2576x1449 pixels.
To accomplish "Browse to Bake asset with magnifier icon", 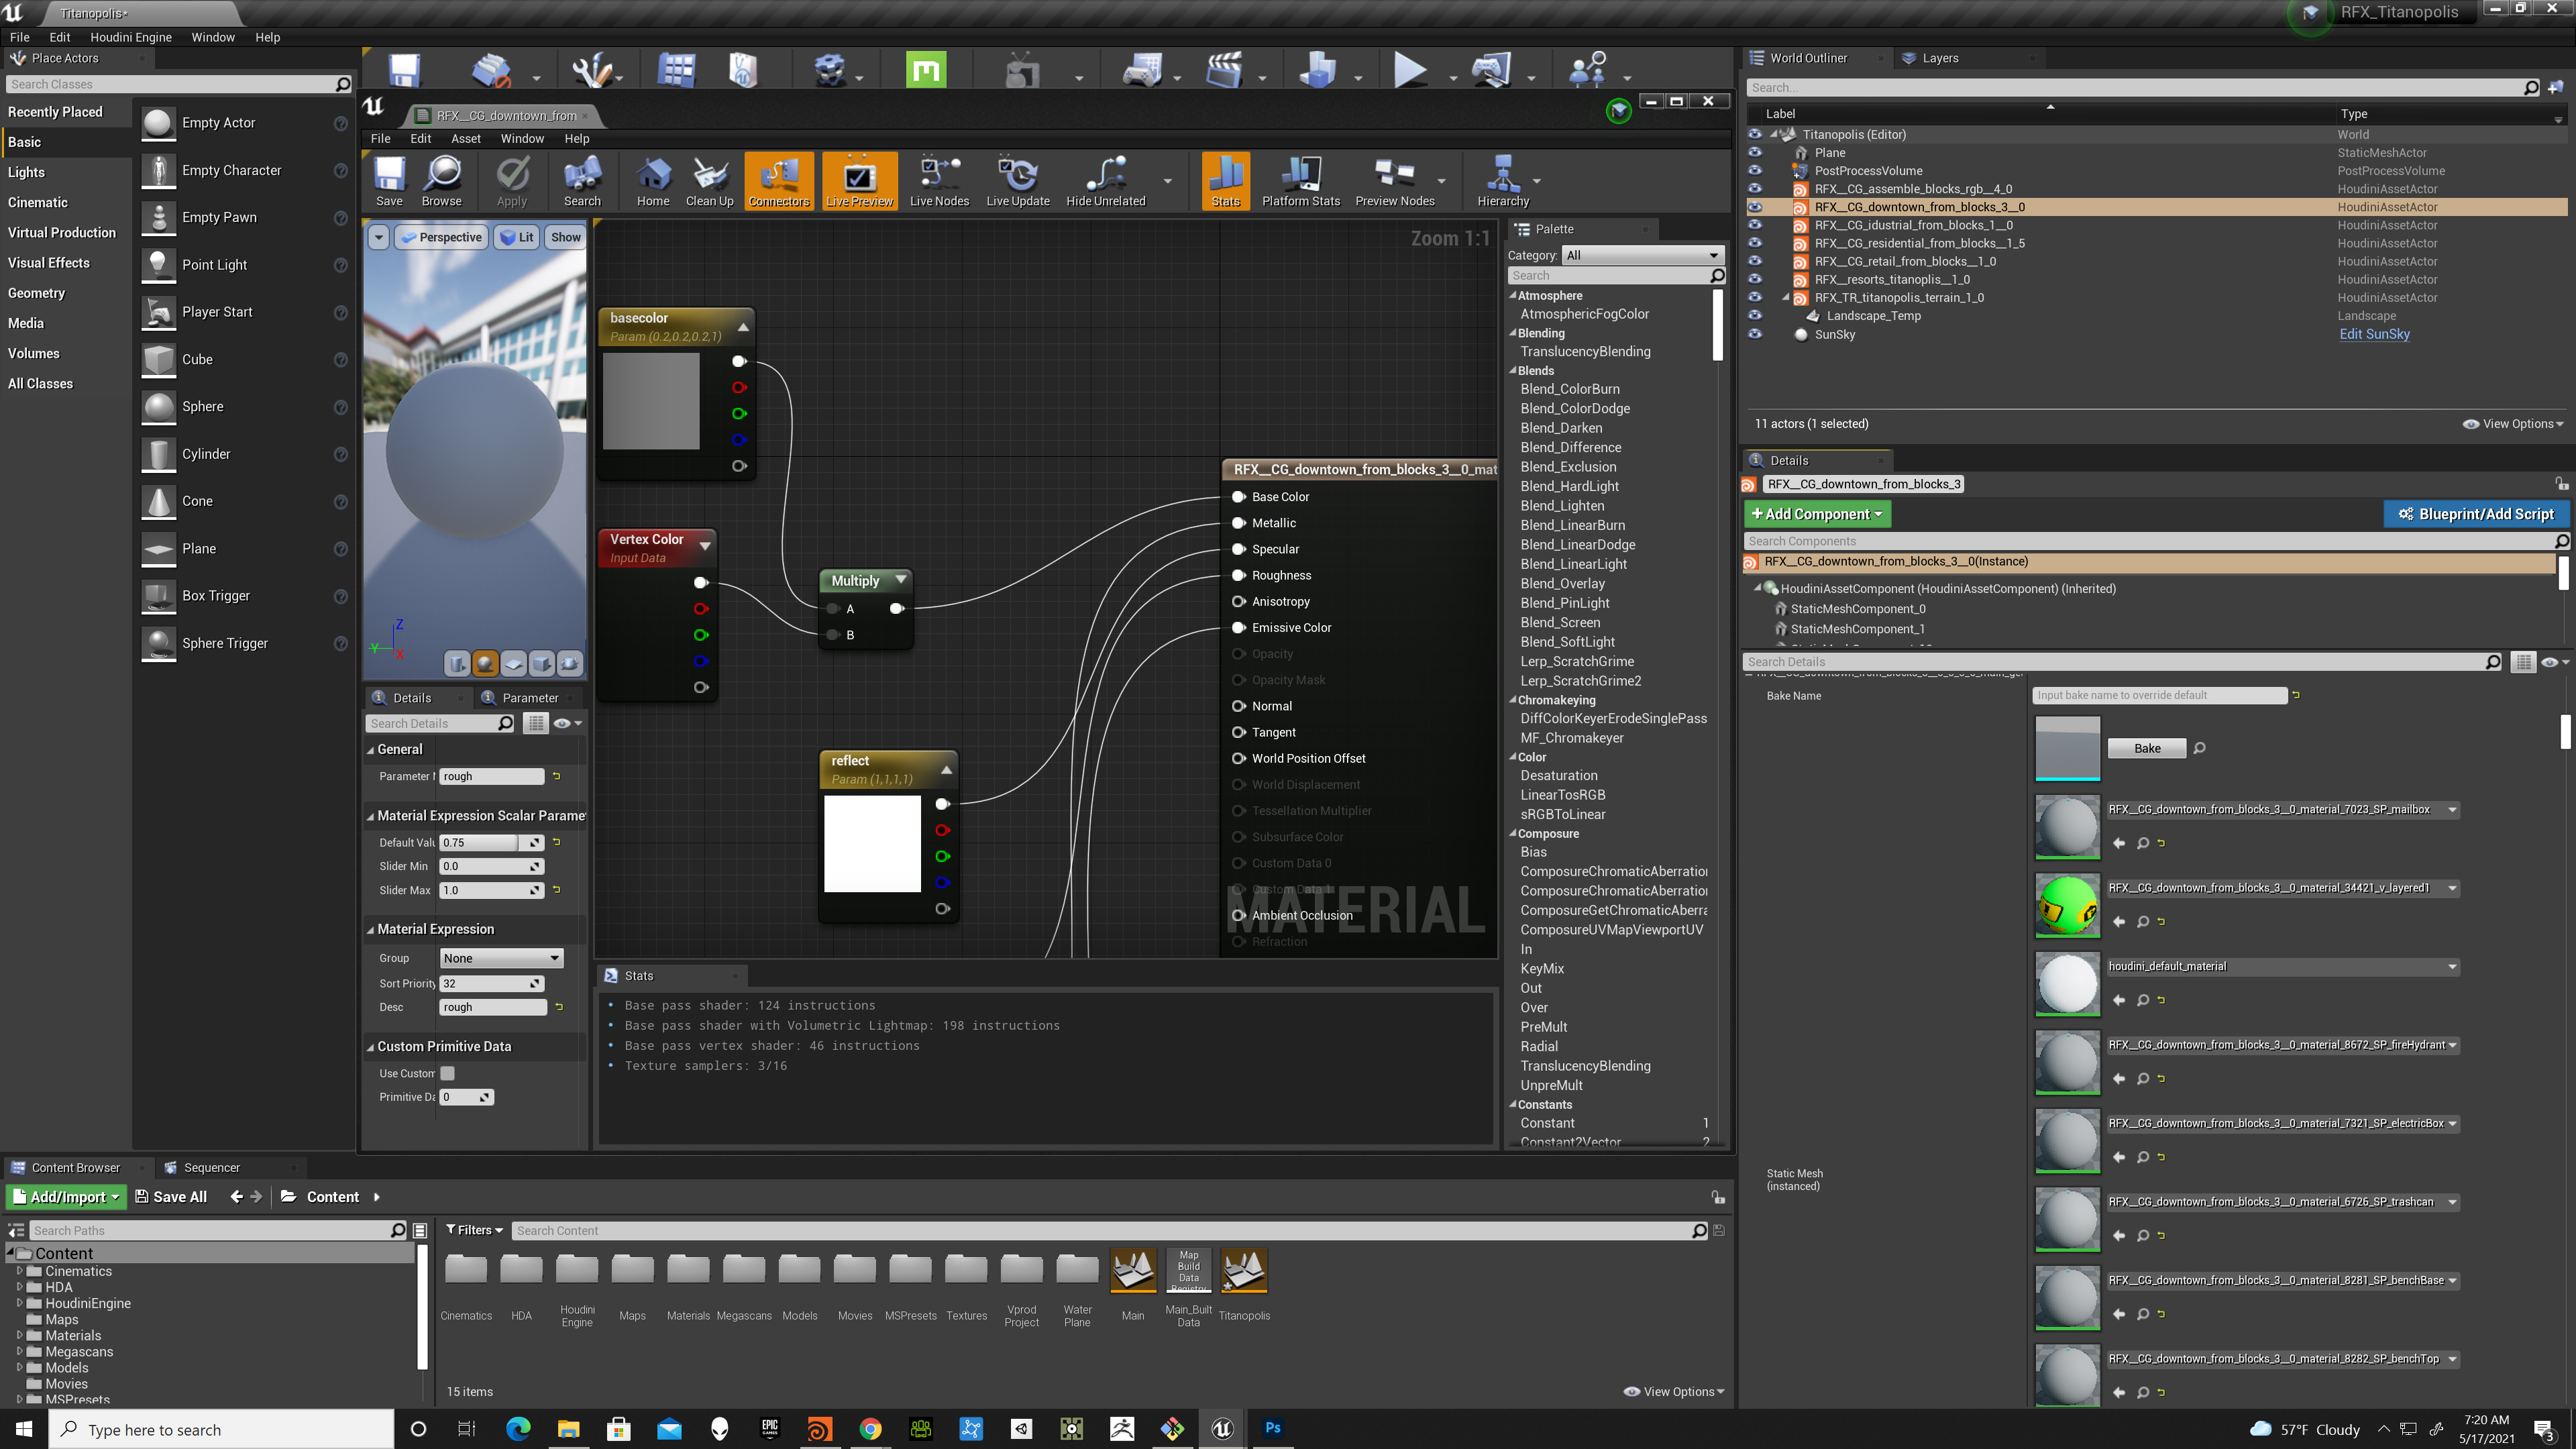I will coord(2199,748).
